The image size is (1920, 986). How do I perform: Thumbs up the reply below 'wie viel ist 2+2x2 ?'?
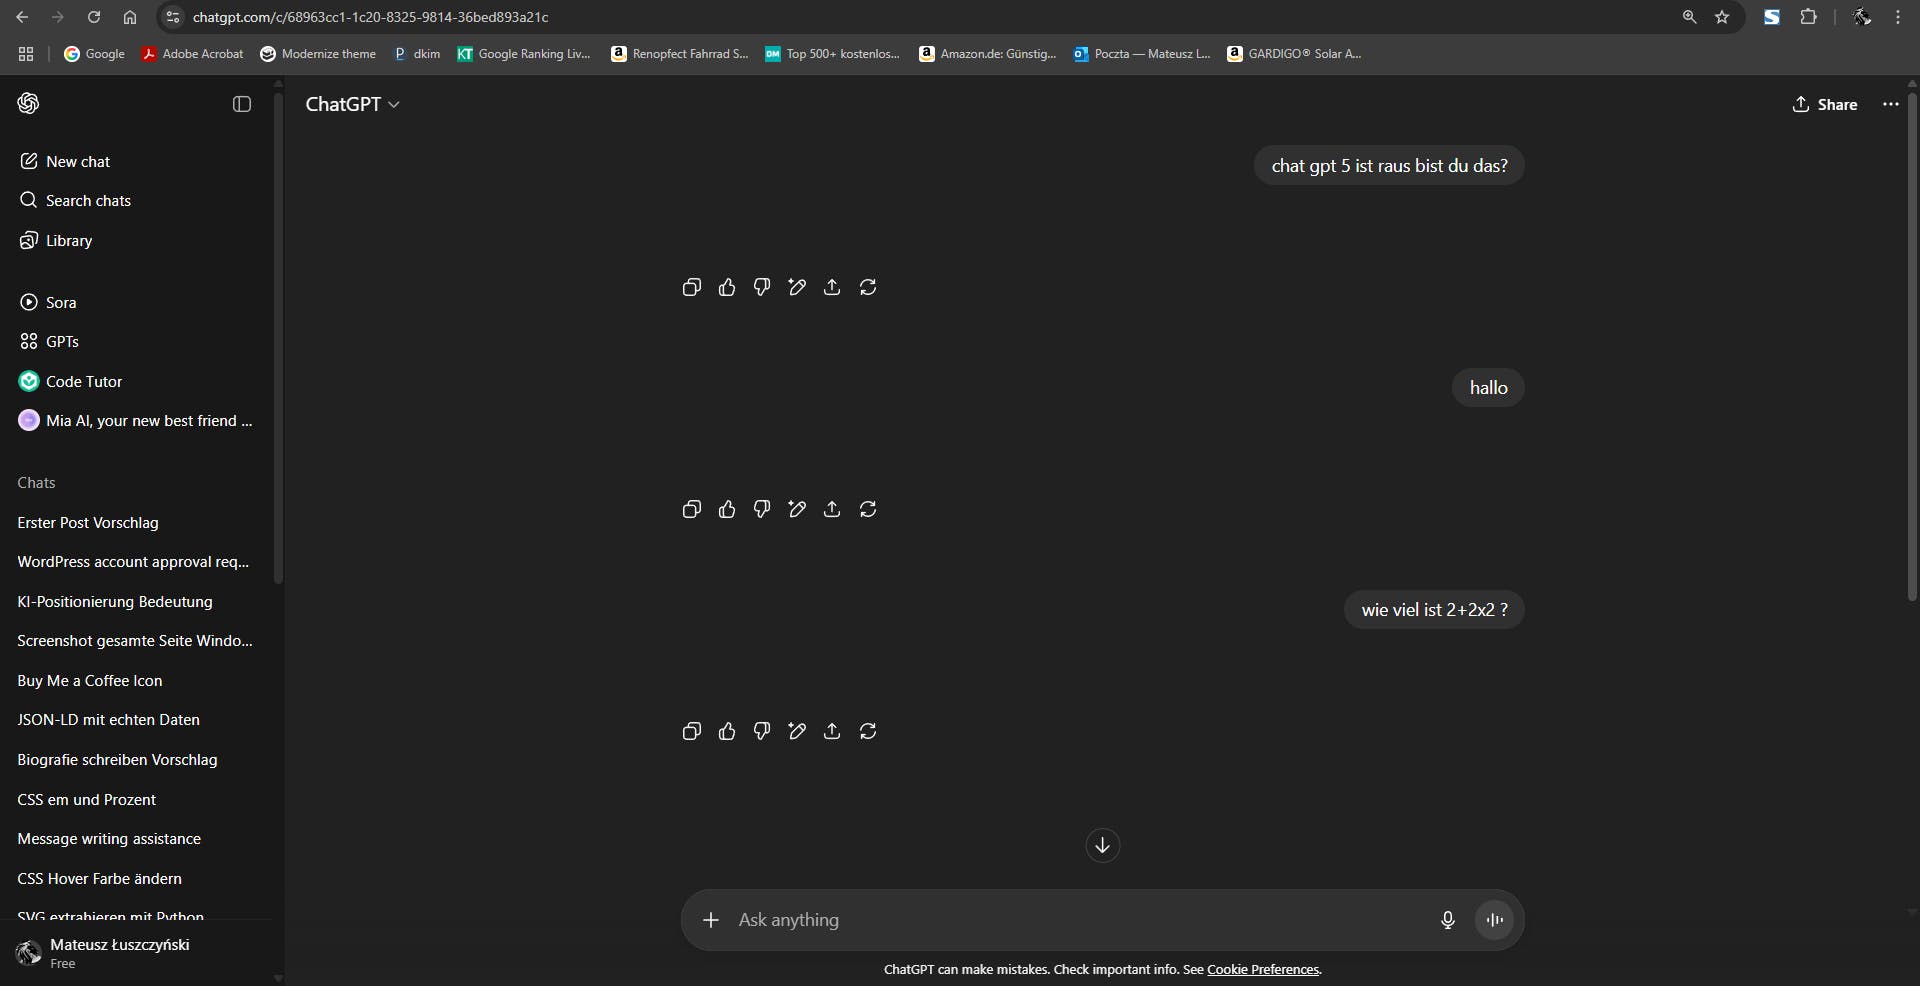(x=727, y=731)
